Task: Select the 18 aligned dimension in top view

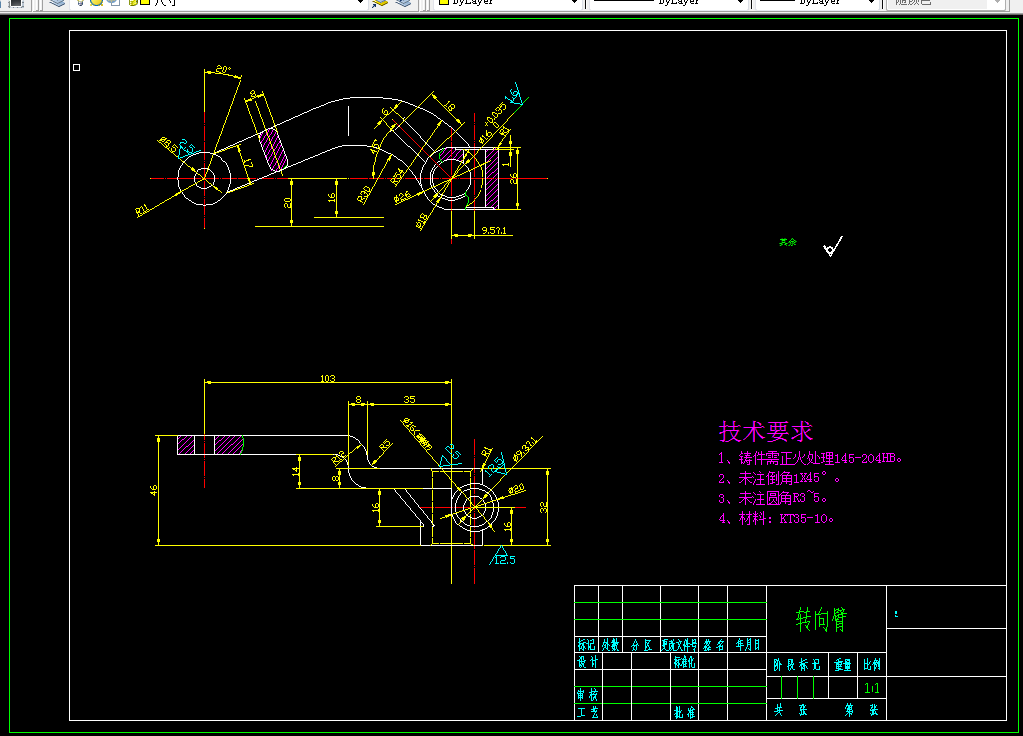Action: [449, 104]
